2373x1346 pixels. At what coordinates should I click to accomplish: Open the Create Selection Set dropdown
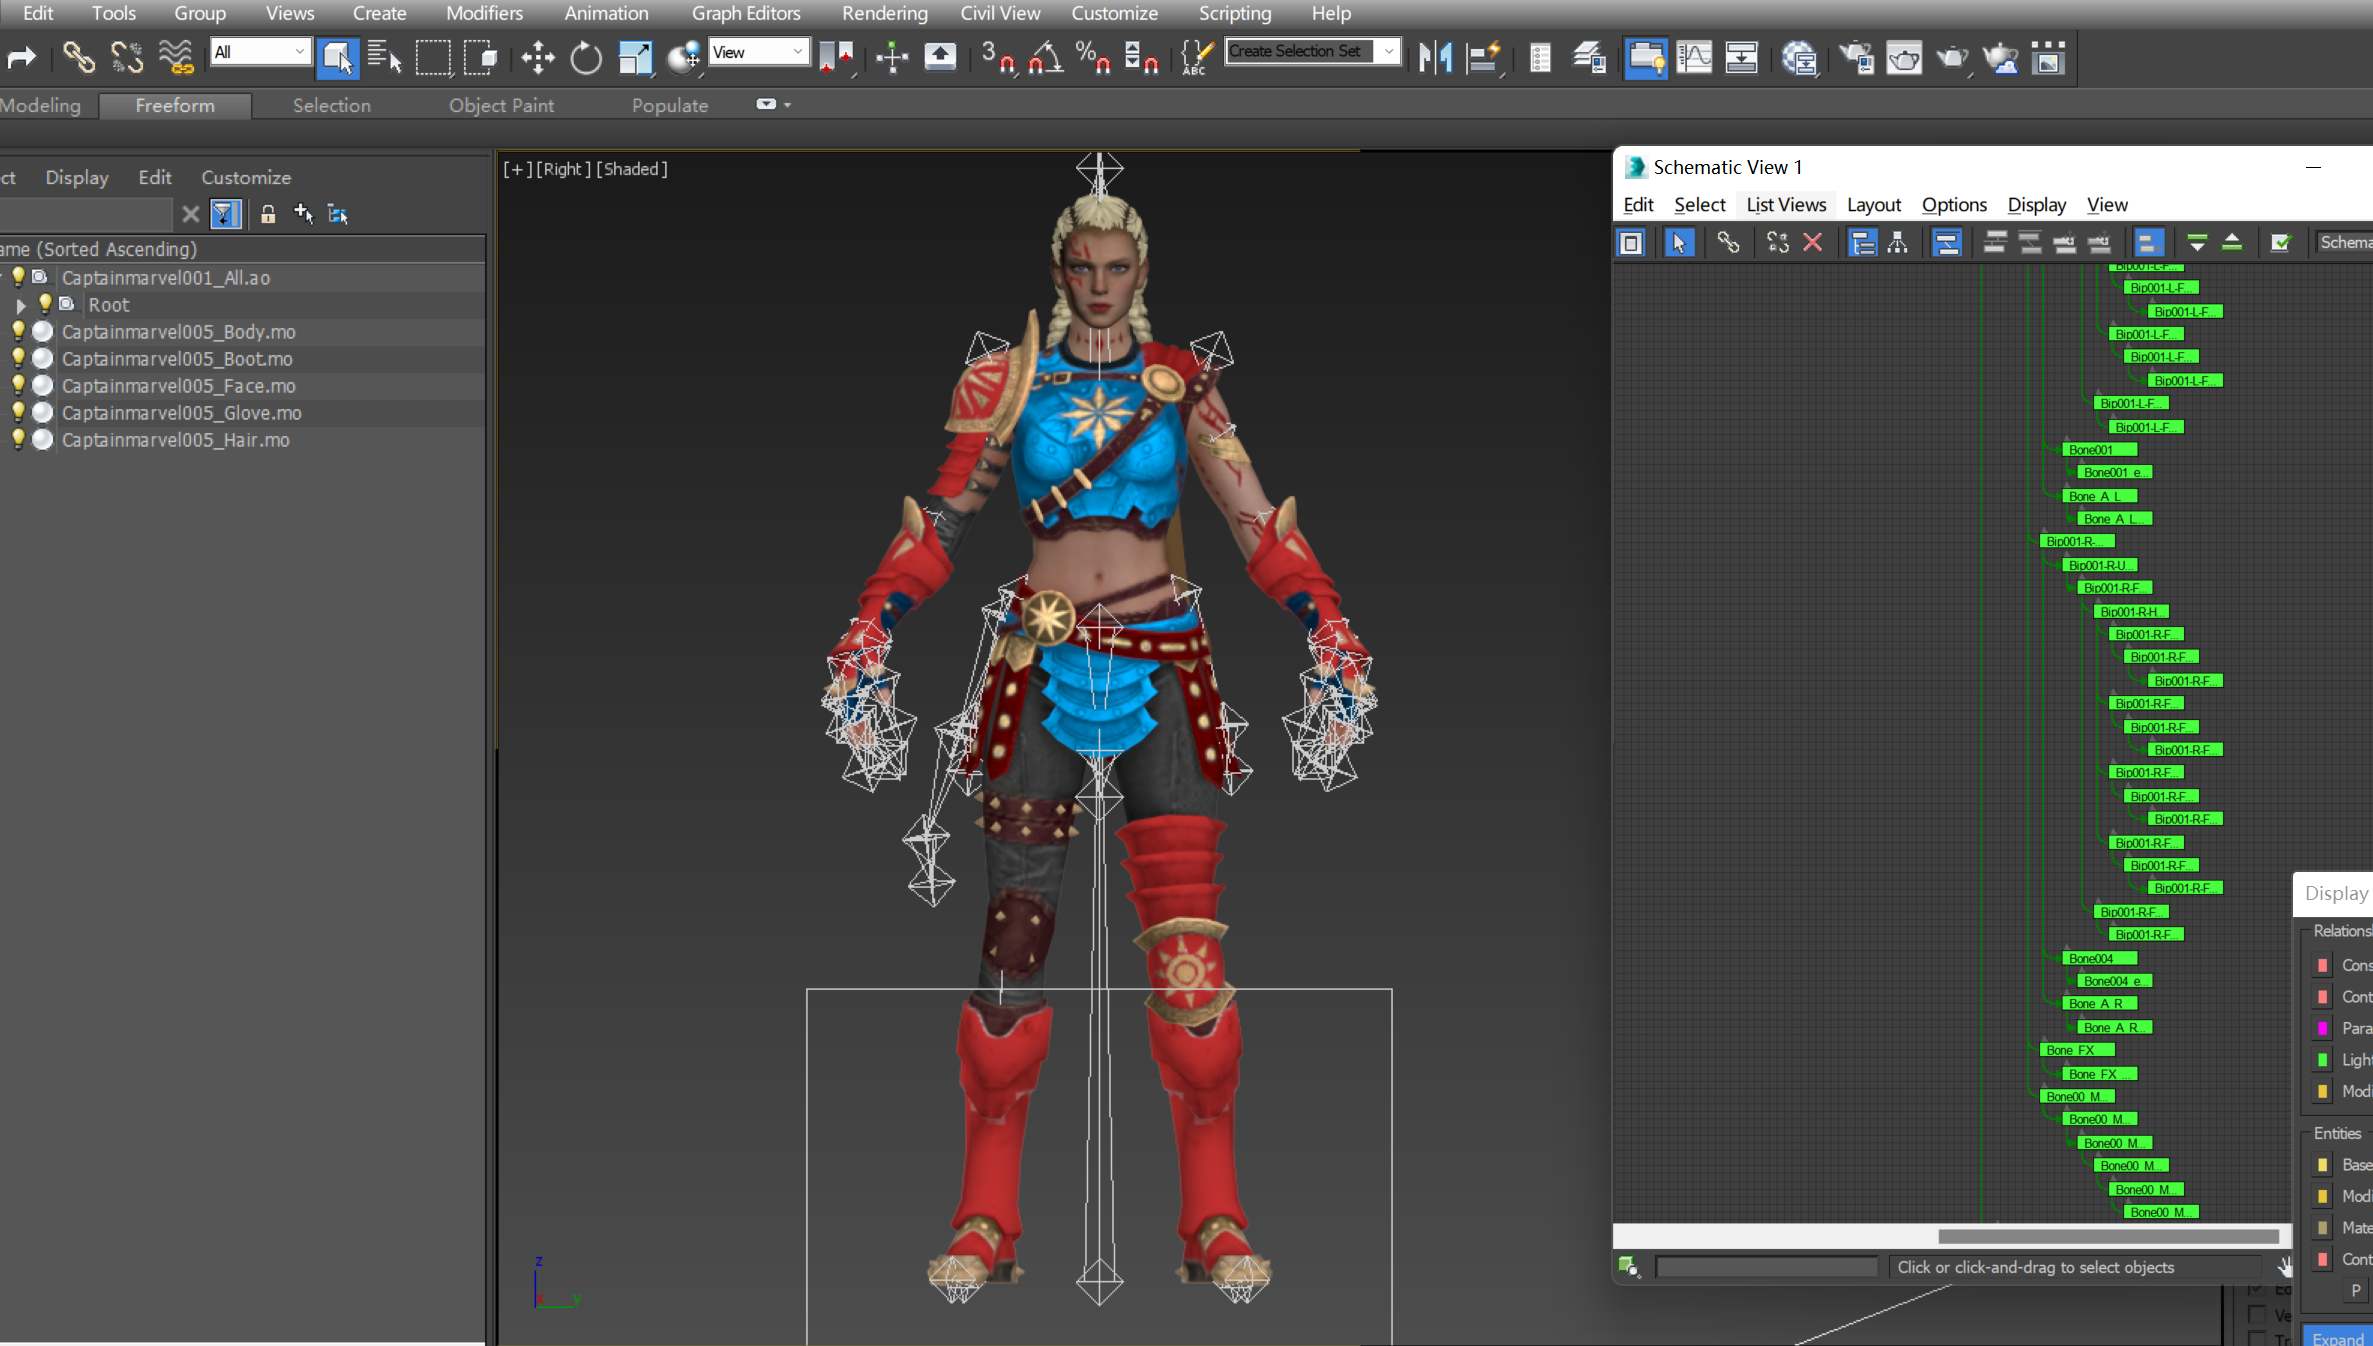coord(1388,51)
